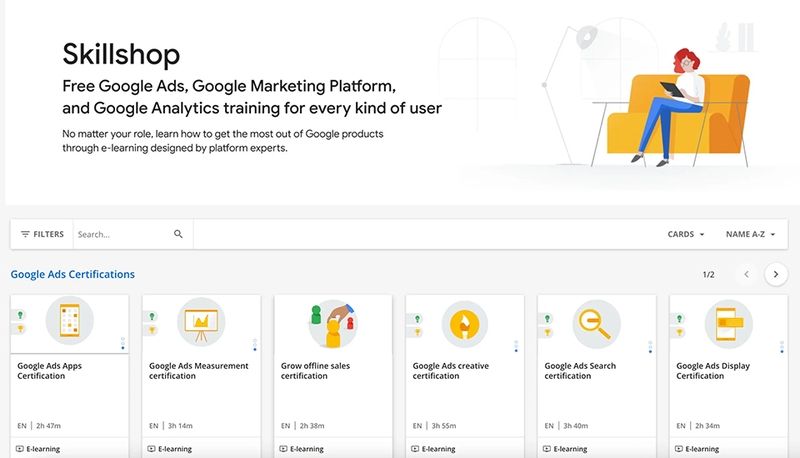
Task: Open the NAME A-Z sort dropdown
Action: click(x=751, y=234)
